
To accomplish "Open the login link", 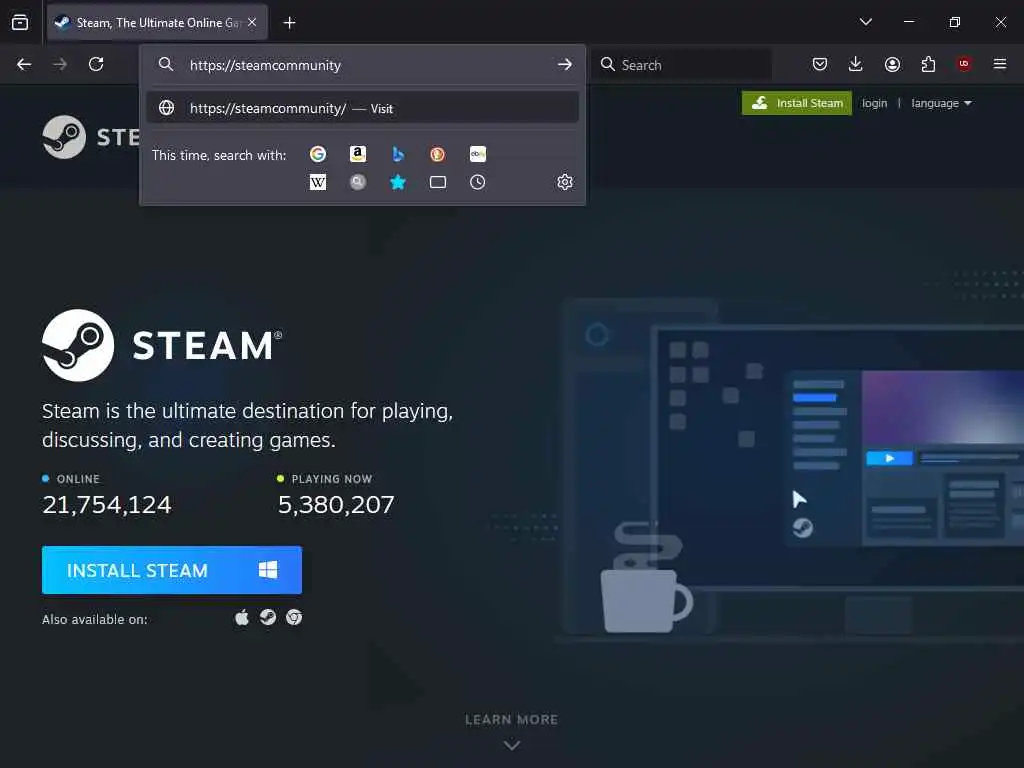I will coord(874,103).
